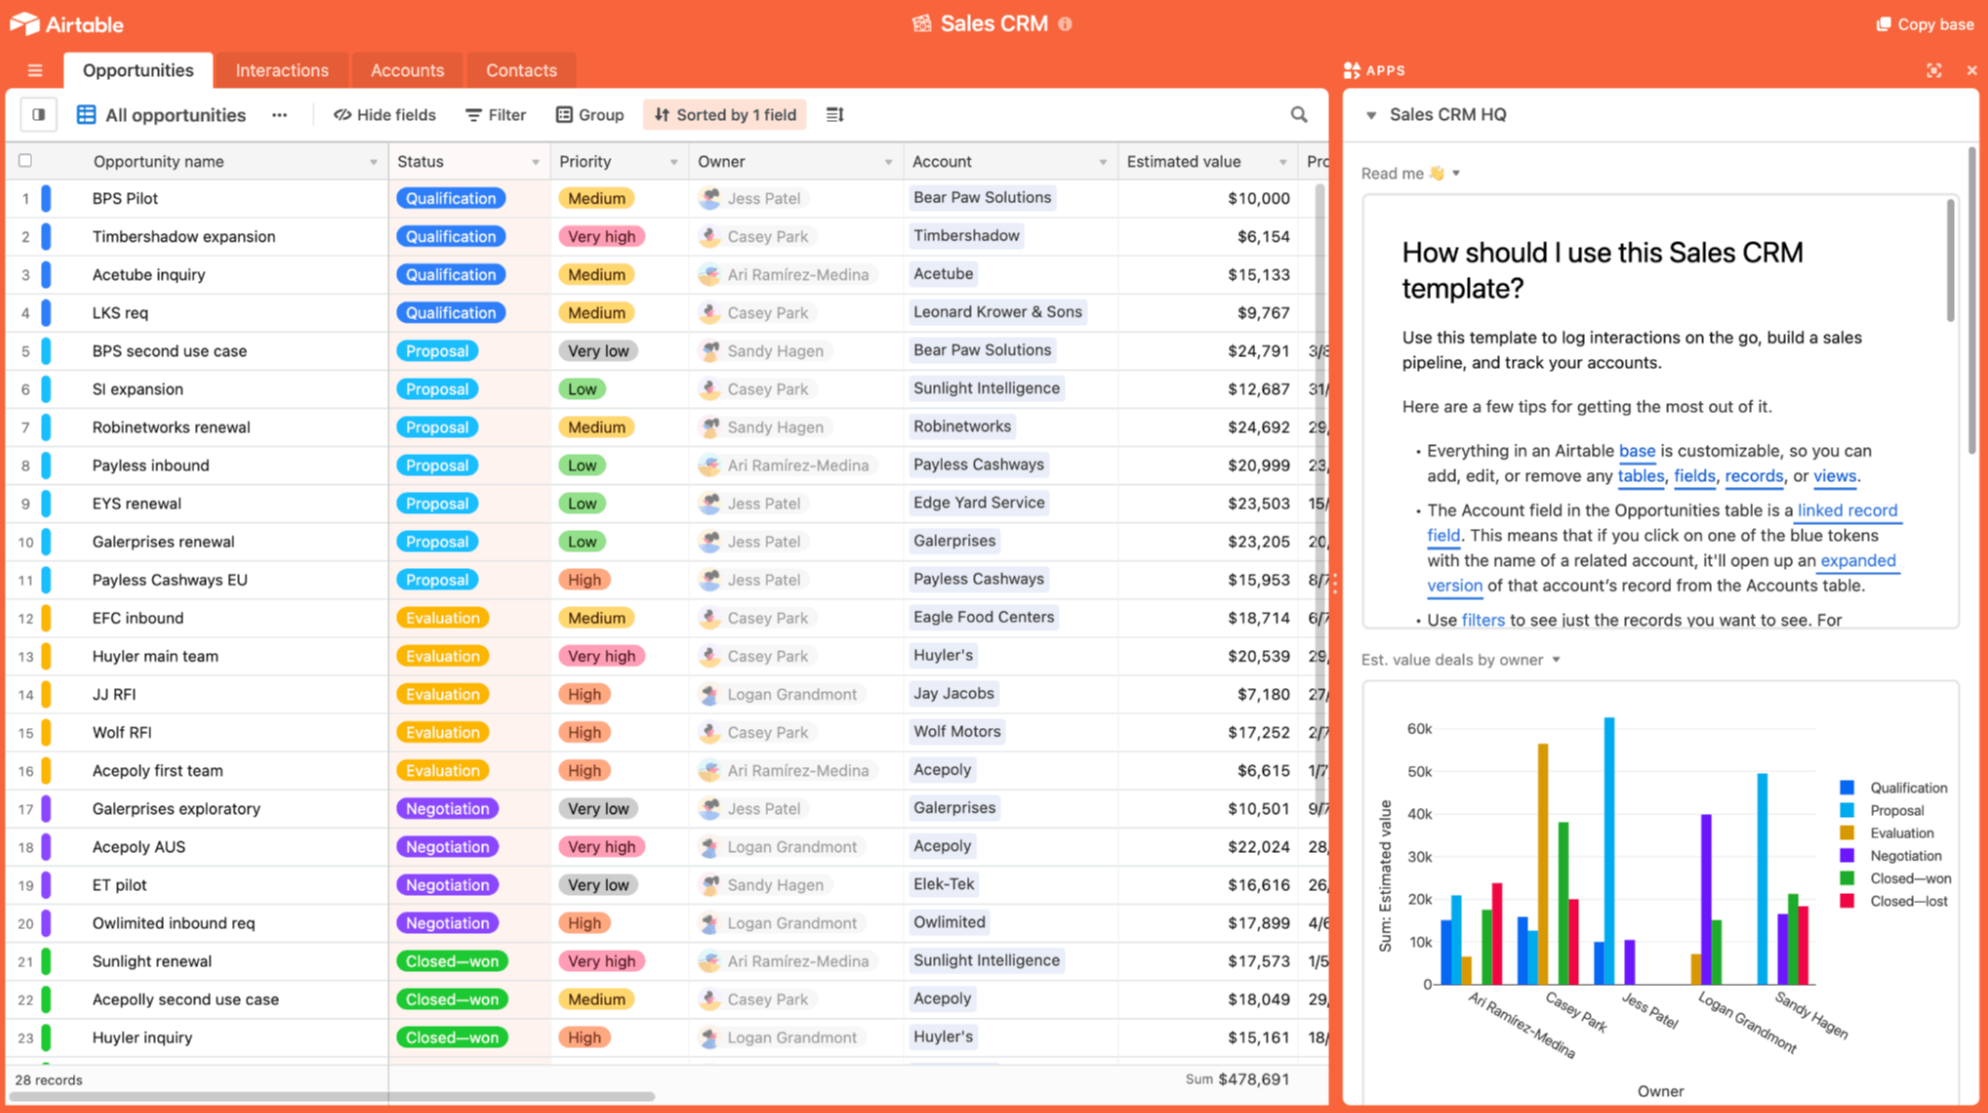Open the Interactions tab

pos(281,70)
